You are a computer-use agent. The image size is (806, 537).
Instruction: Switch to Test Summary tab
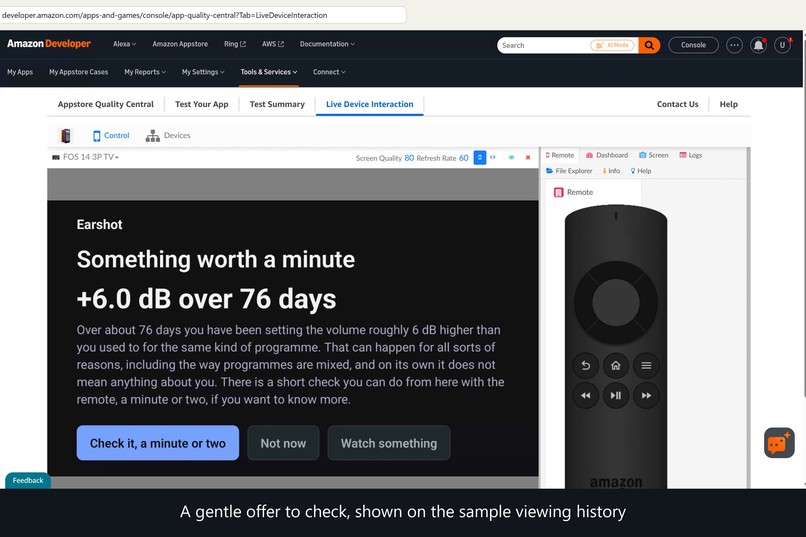point(277,104)
